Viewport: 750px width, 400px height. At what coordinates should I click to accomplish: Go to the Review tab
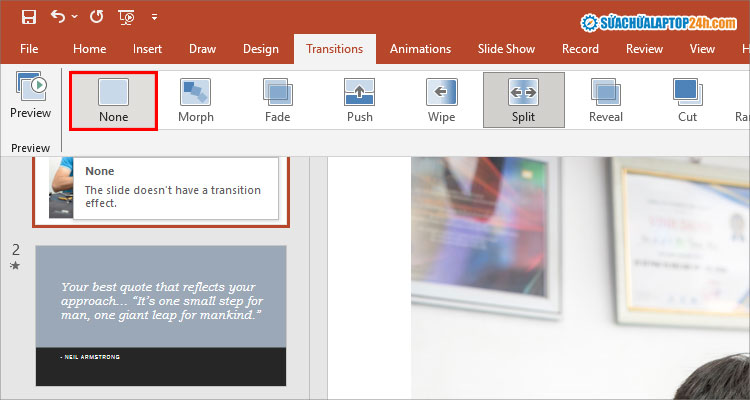pos(644,49)
